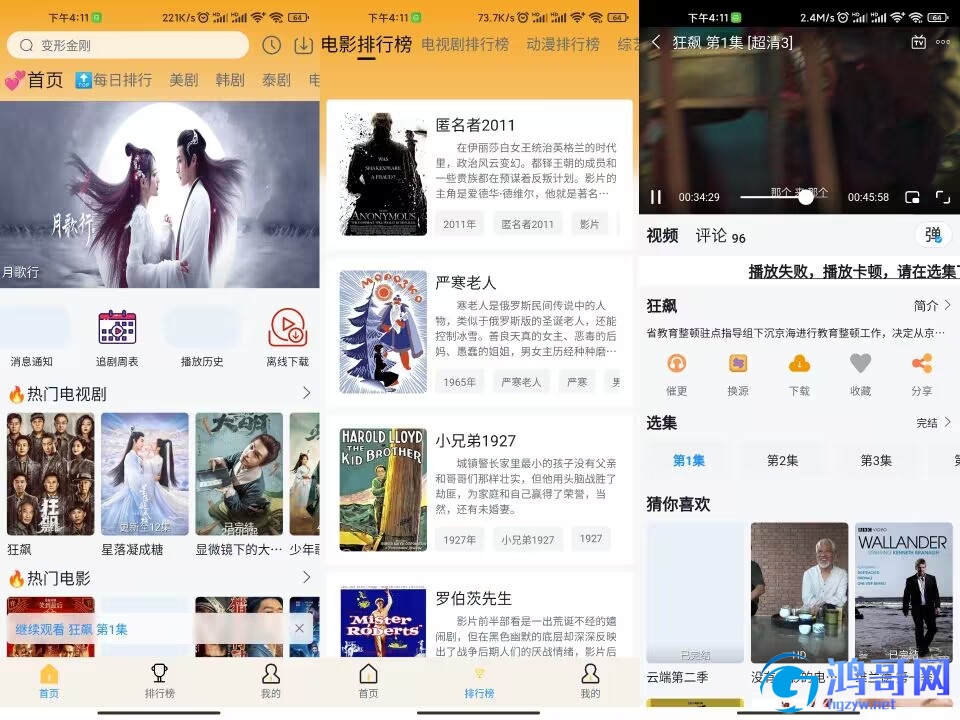Expand the 热门电影 section arrow
Image resolution: width=960 pixels, height=720 pixels.
click(x=306, y=577)
